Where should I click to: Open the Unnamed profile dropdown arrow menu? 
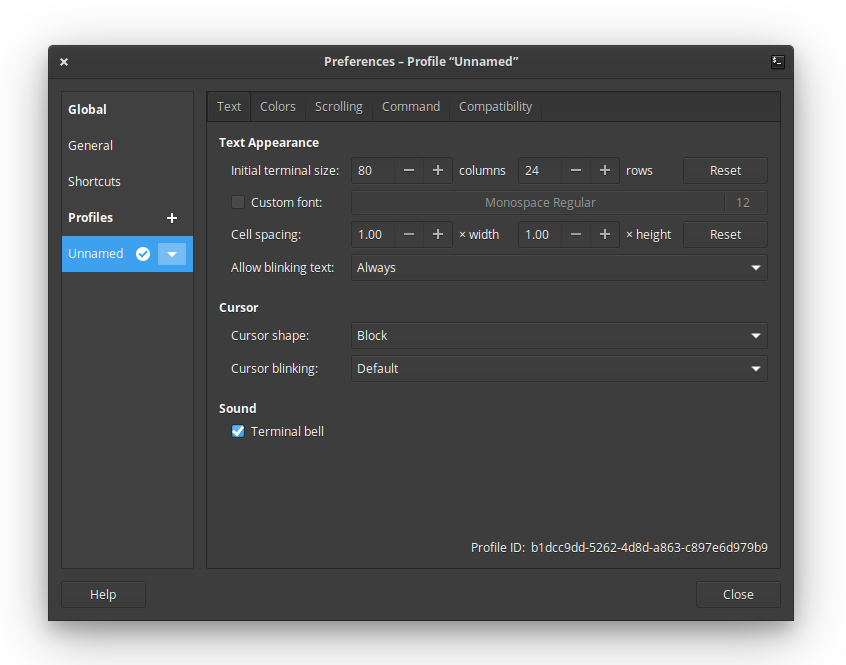(x=172, y=254)
